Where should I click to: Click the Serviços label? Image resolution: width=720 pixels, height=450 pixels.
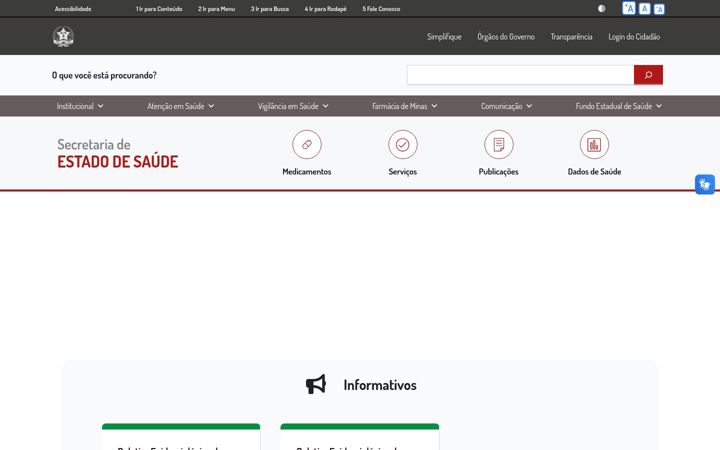403,171
